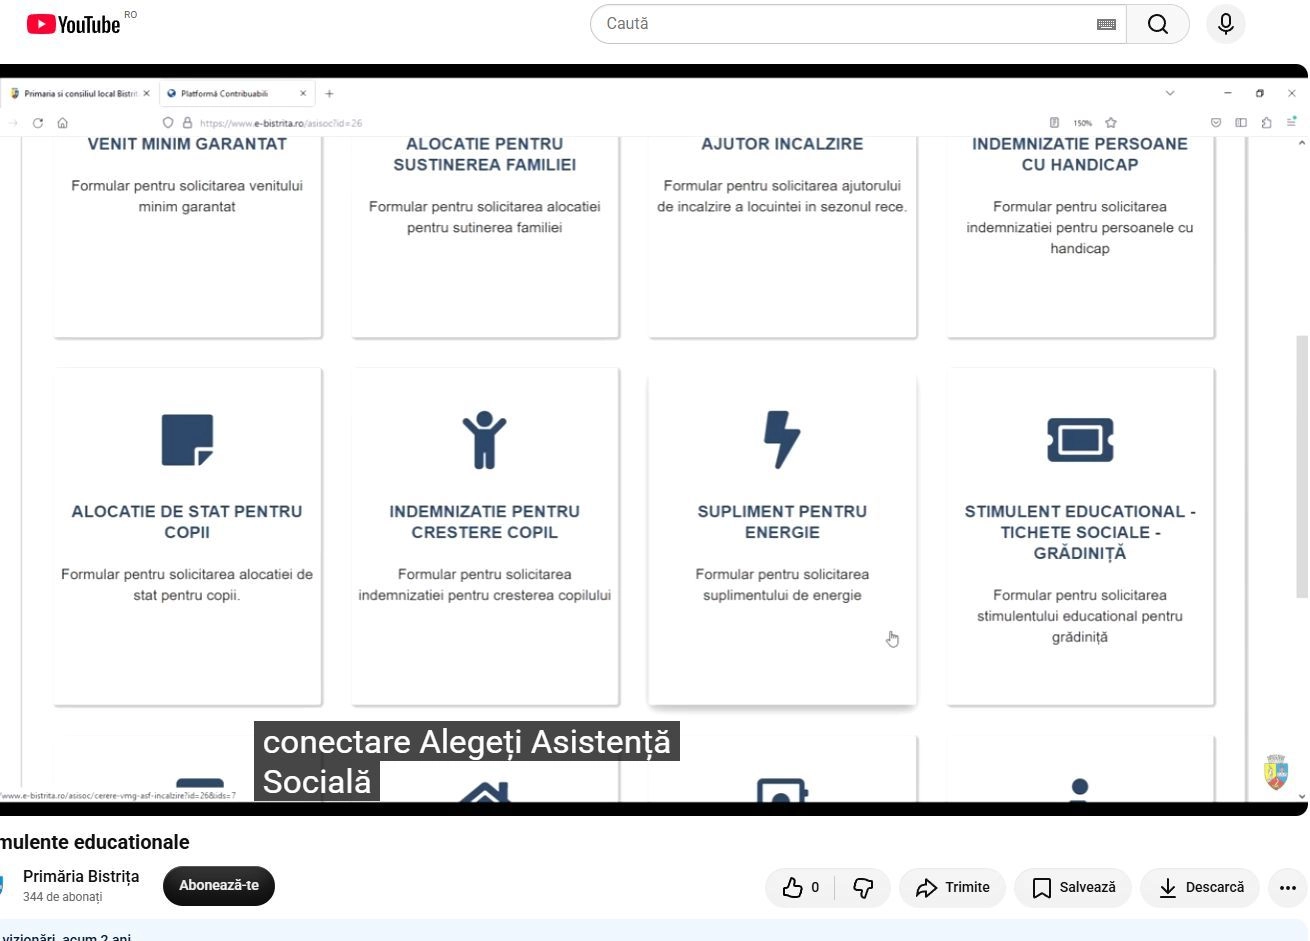The height and width of the screenshot is (941, 1310).
Task: Dislike the video with thumbs-down
Action: (862, 887)
